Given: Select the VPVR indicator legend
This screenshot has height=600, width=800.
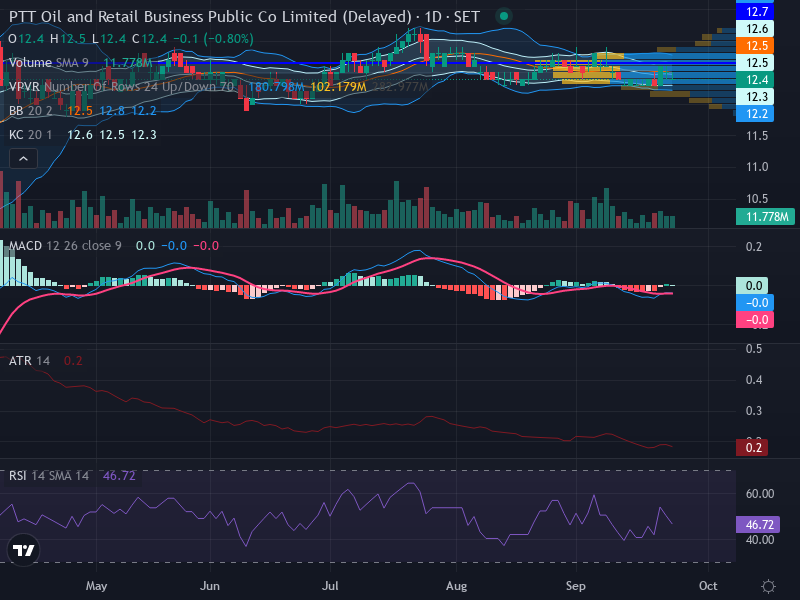Looking at the screenshot, I should 121,87.
